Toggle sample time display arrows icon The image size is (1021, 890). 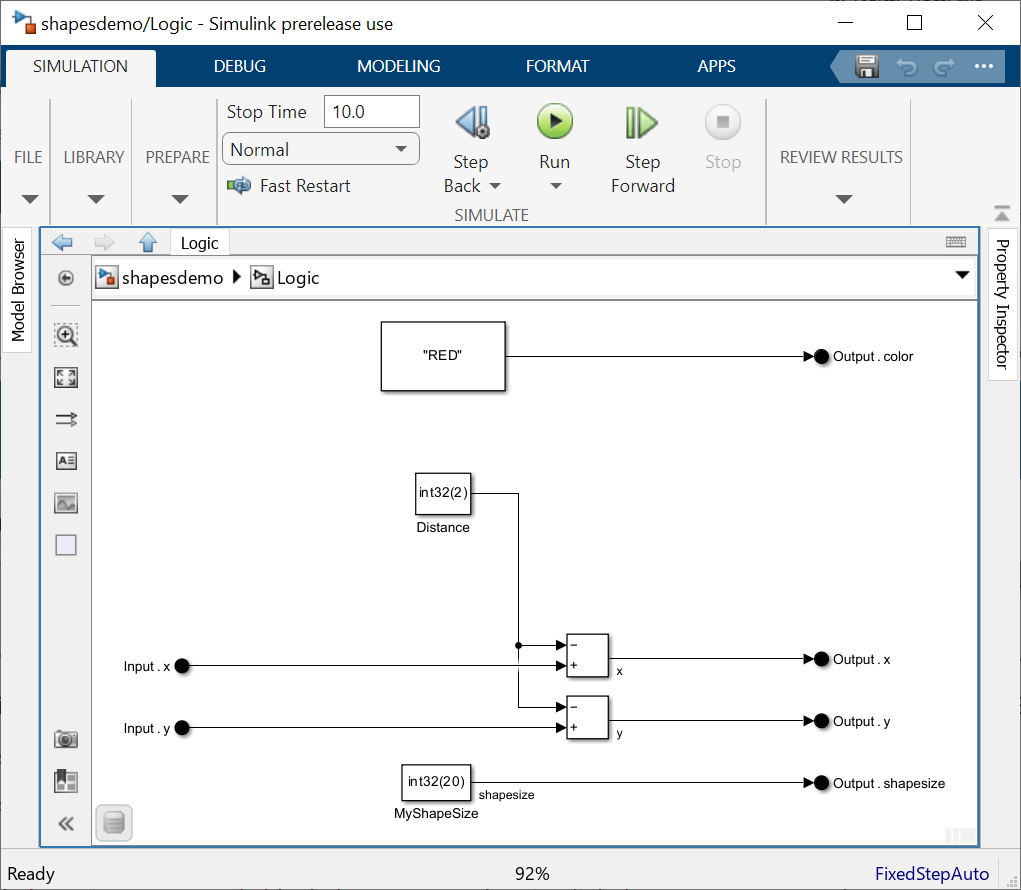[x=66, y=419]
